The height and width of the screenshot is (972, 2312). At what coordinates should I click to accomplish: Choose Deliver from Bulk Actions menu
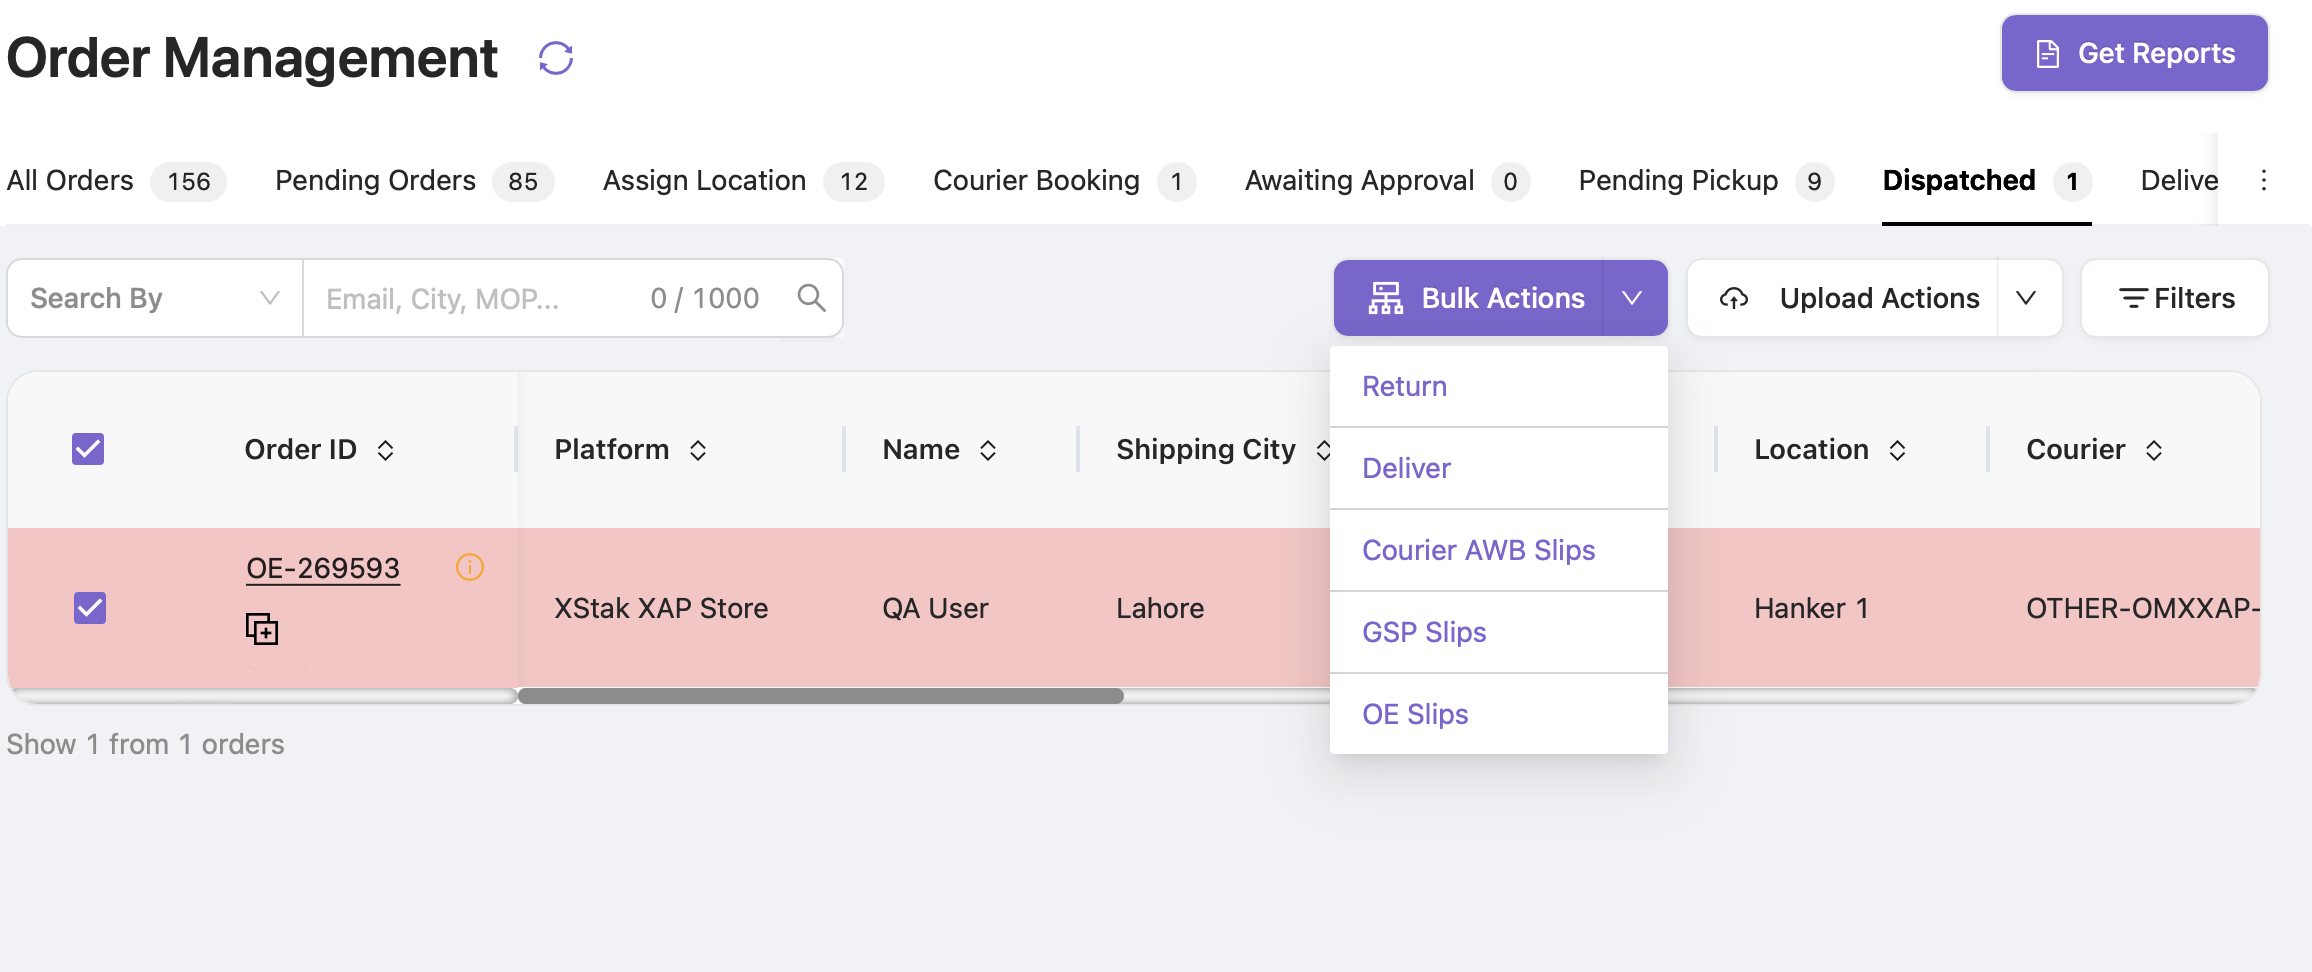coord(1499,468)
